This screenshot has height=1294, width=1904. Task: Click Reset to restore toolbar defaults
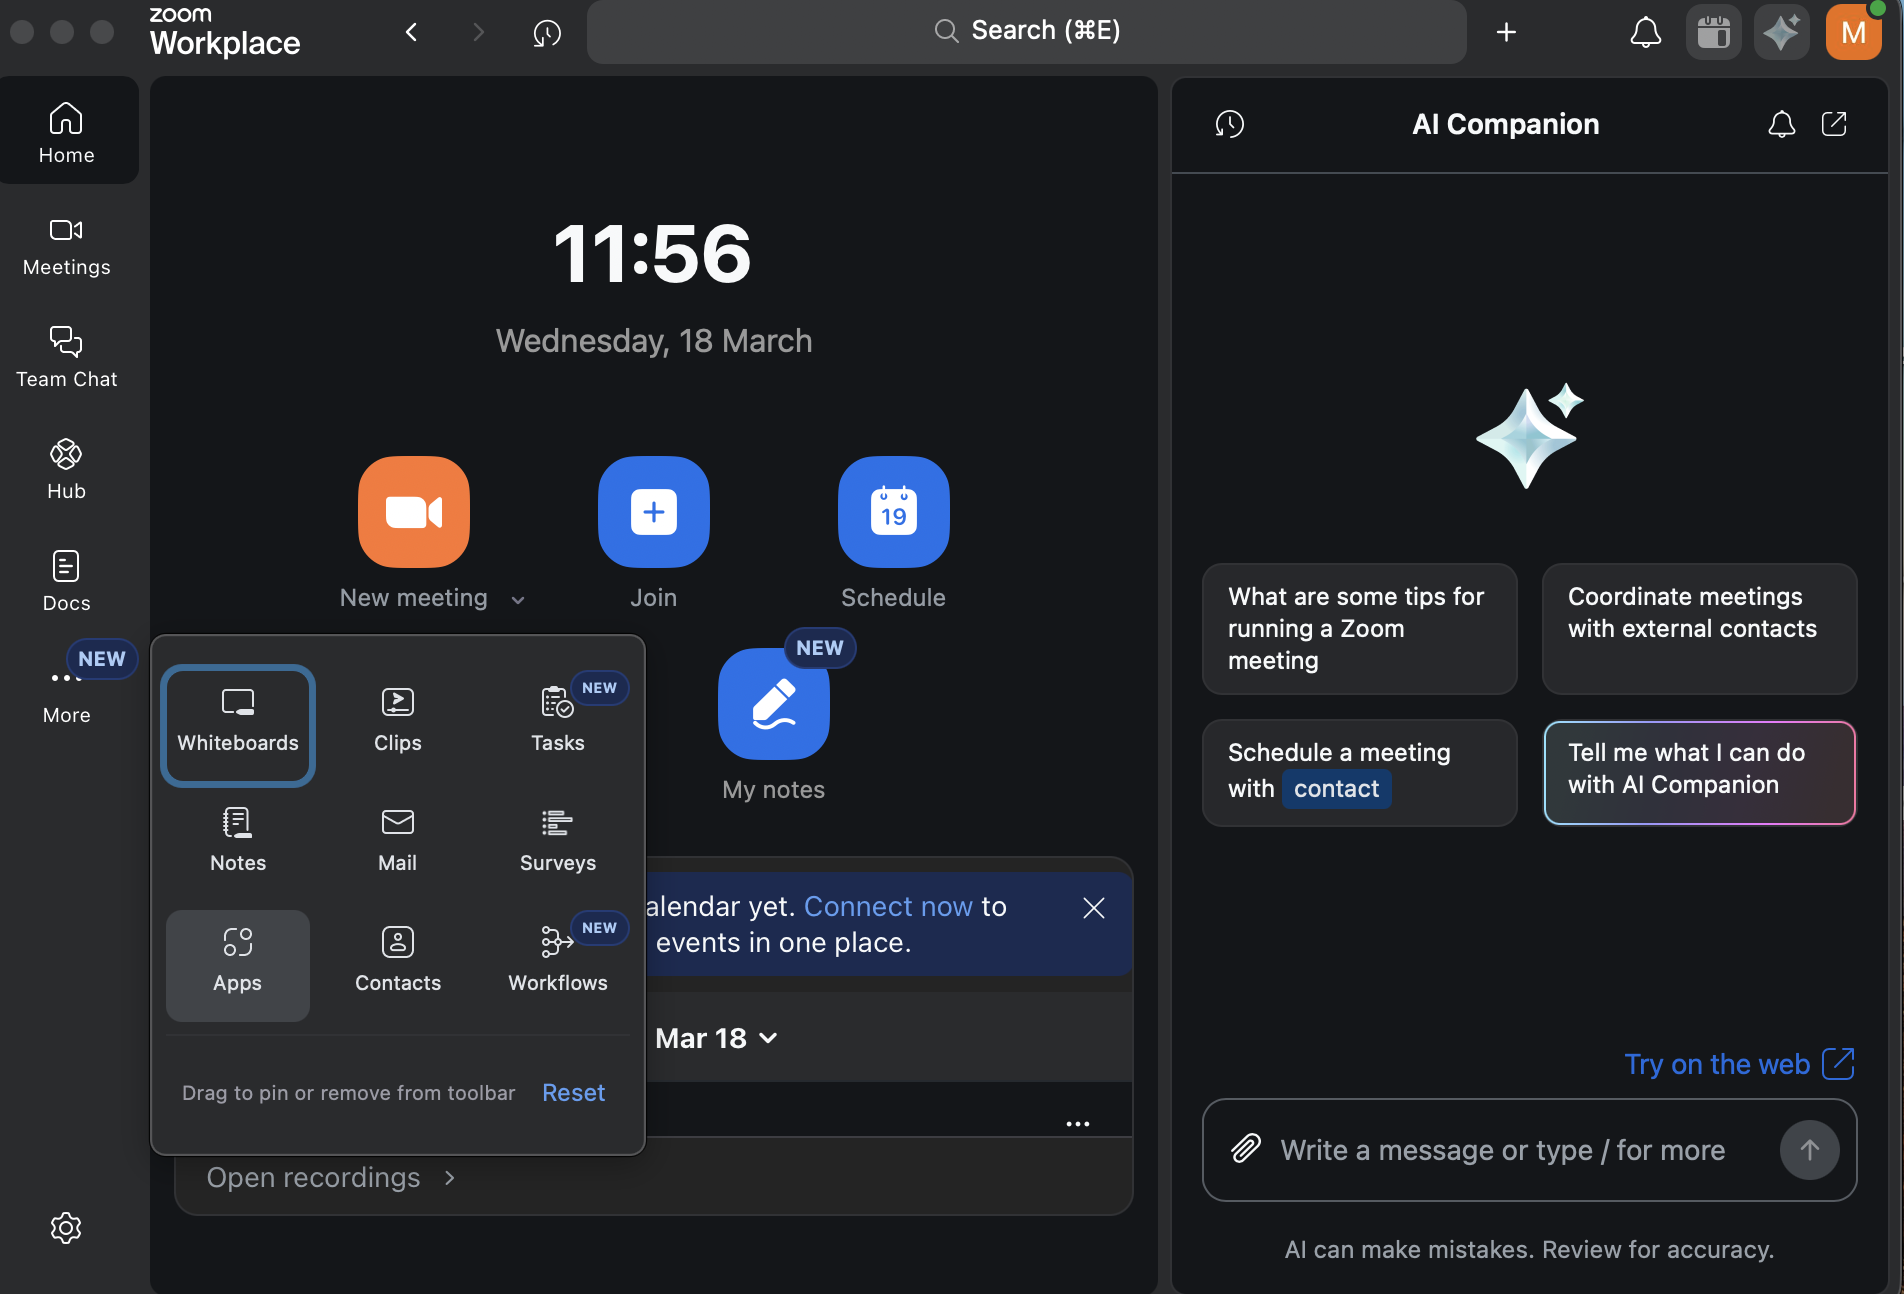pos(573,1092)
